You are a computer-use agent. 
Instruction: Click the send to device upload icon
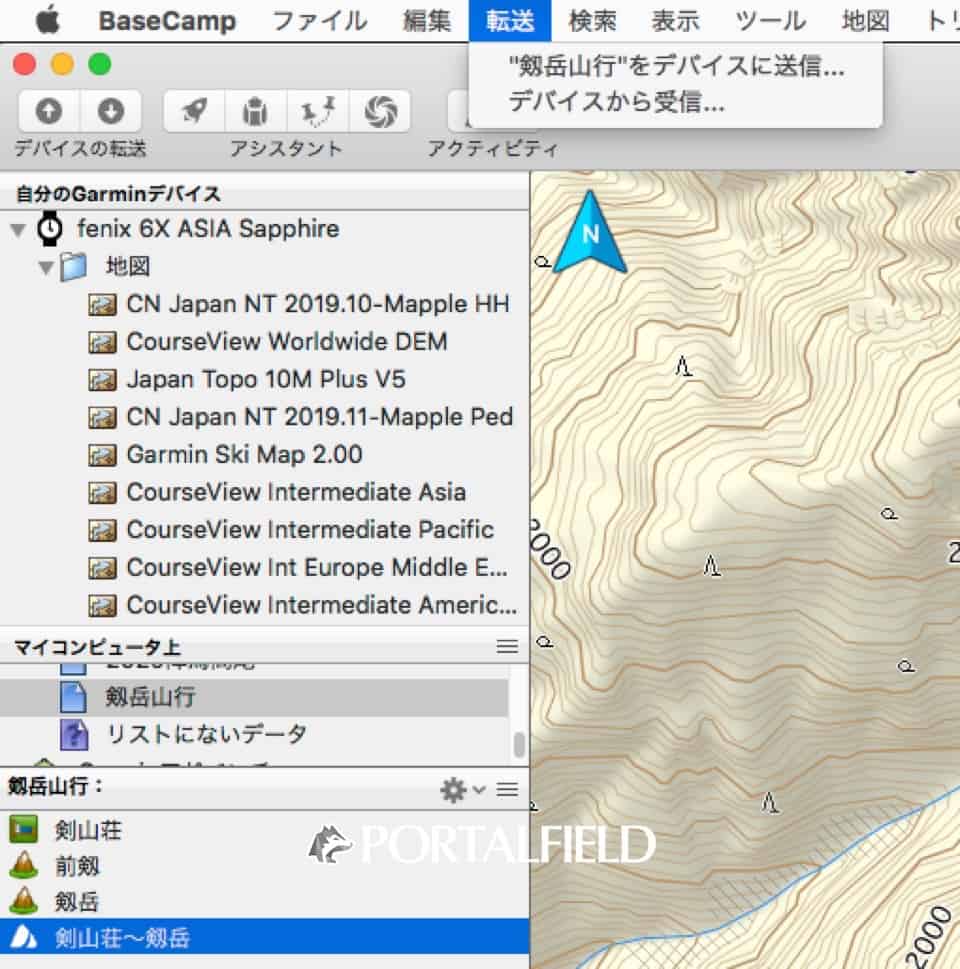pos(48,111)
